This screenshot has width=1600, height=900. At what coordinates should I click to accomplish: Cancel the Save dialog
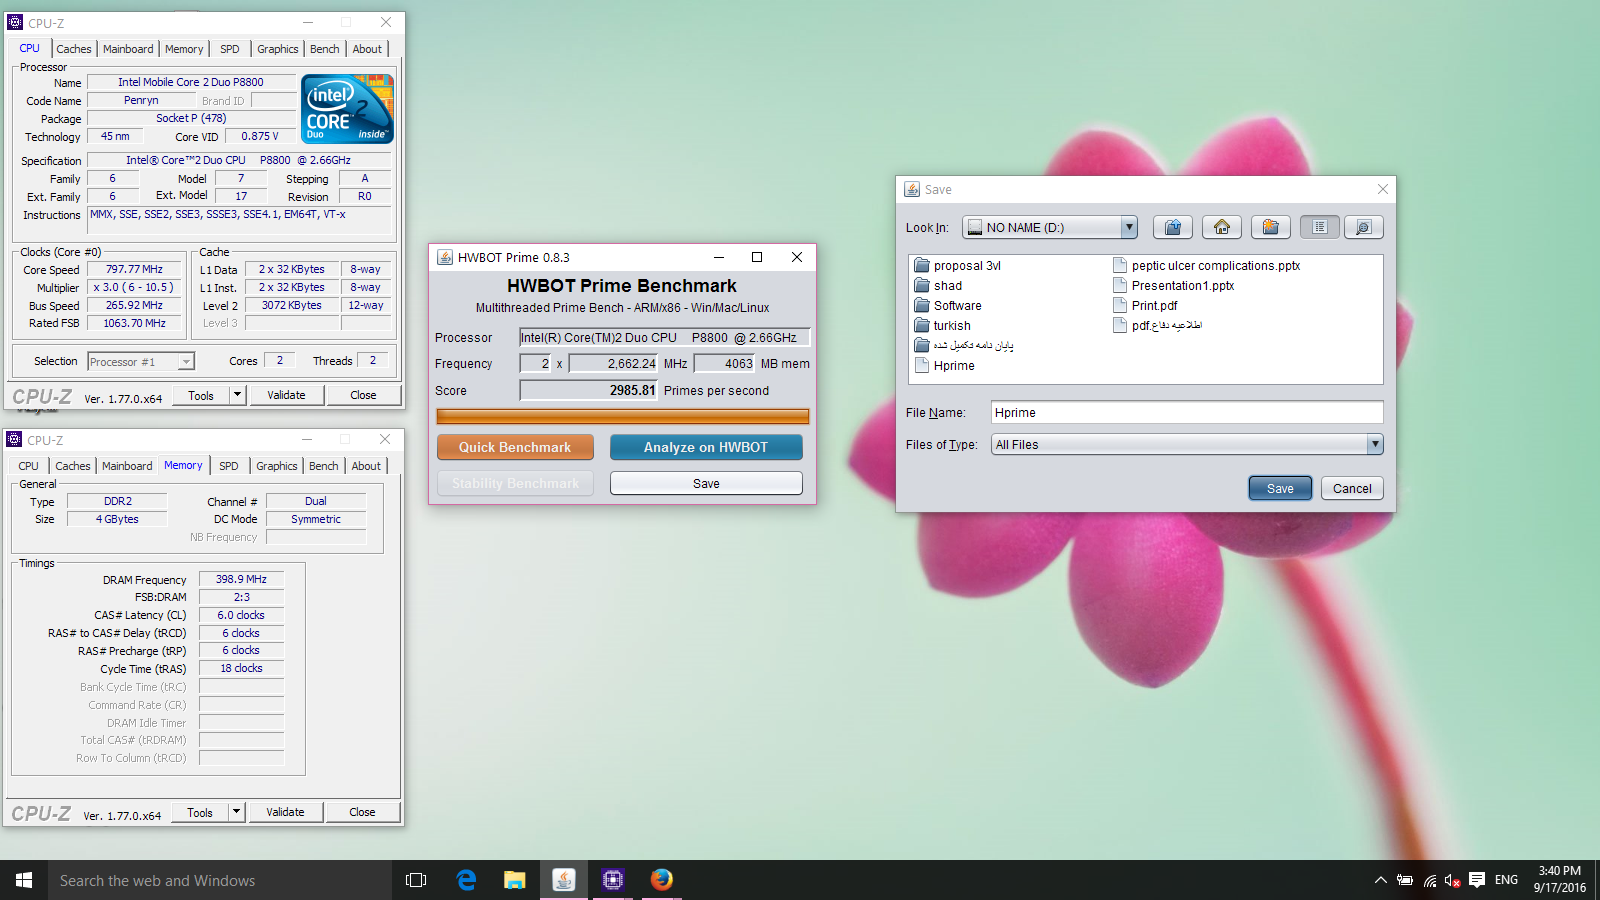(1352, 488)
